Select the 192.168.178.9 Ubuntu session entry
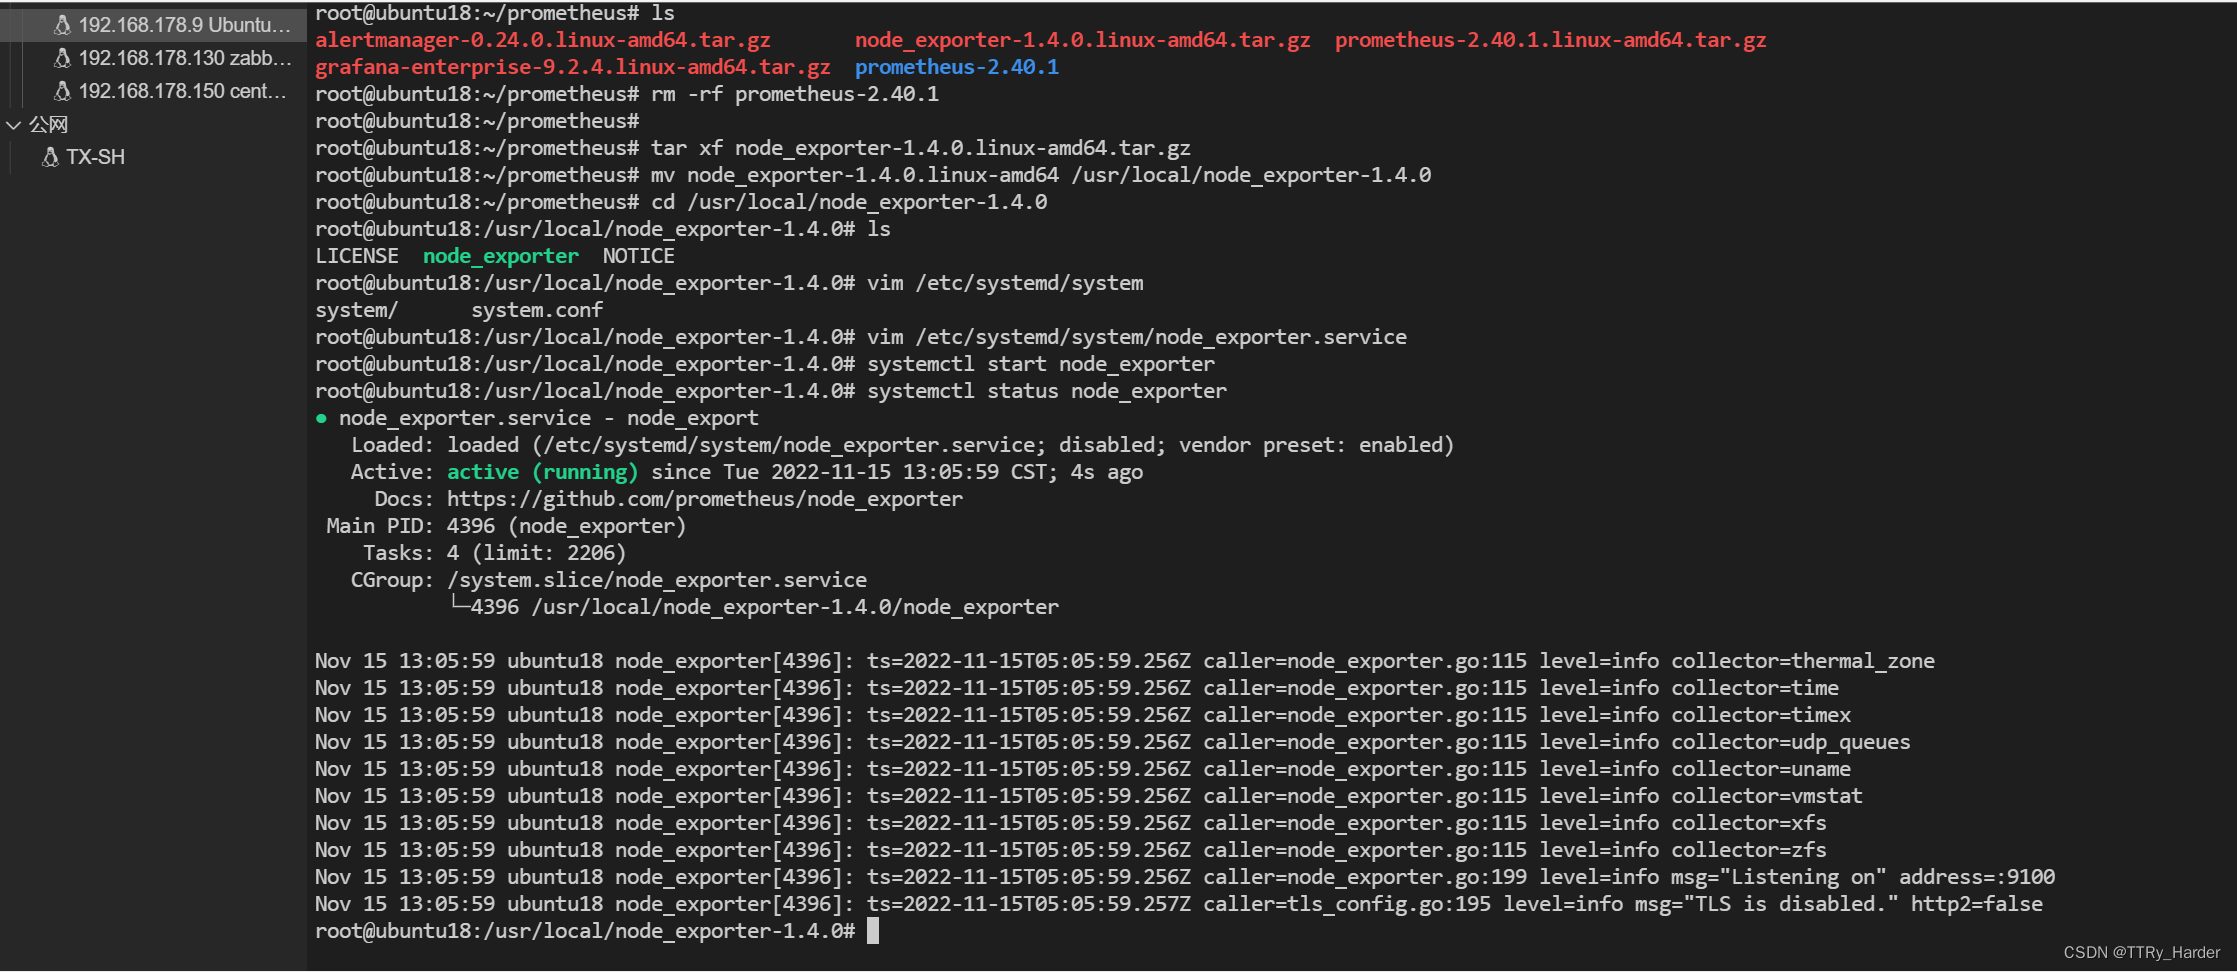Image resolution: width=2237 pixels, height=972 pixels. [184, 25]
